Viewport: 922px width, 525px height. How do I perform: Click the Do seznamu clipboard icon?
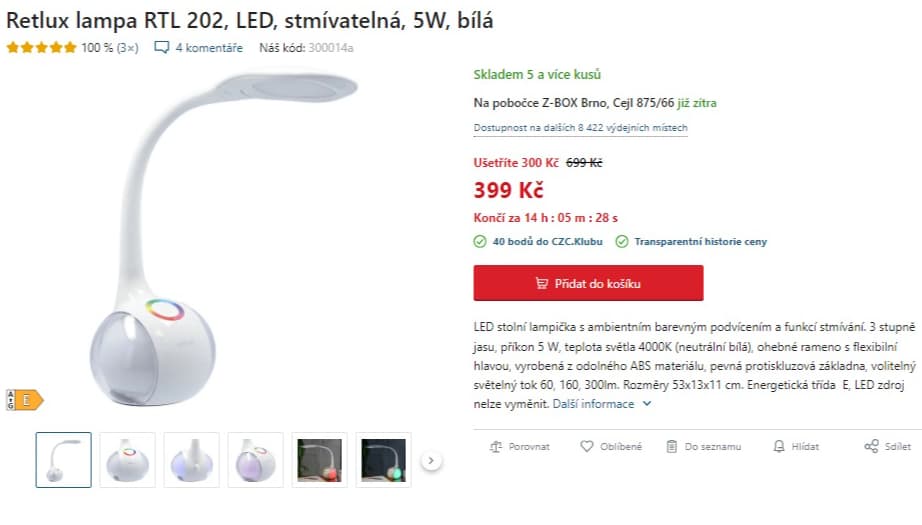coord(672,447)
